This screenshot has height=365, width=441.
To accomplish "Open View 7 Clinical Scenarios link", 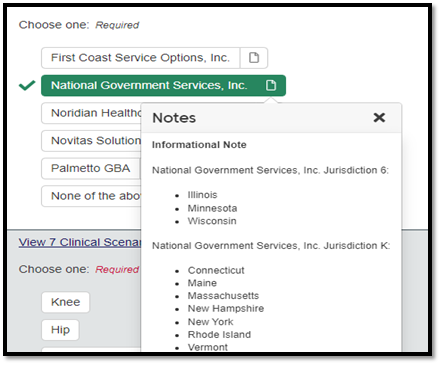I will click(x=80, y=242).
